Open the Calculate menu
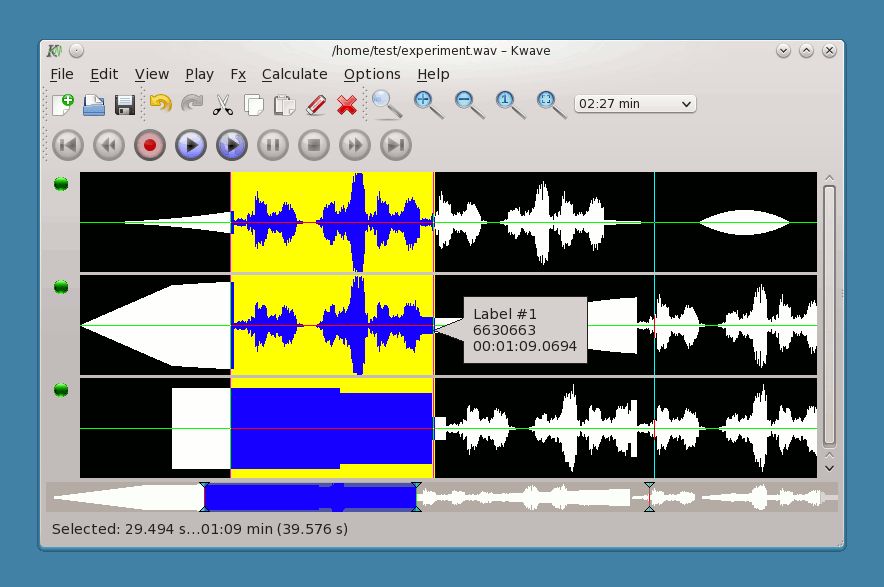884x587 pixels. (294, 74)
